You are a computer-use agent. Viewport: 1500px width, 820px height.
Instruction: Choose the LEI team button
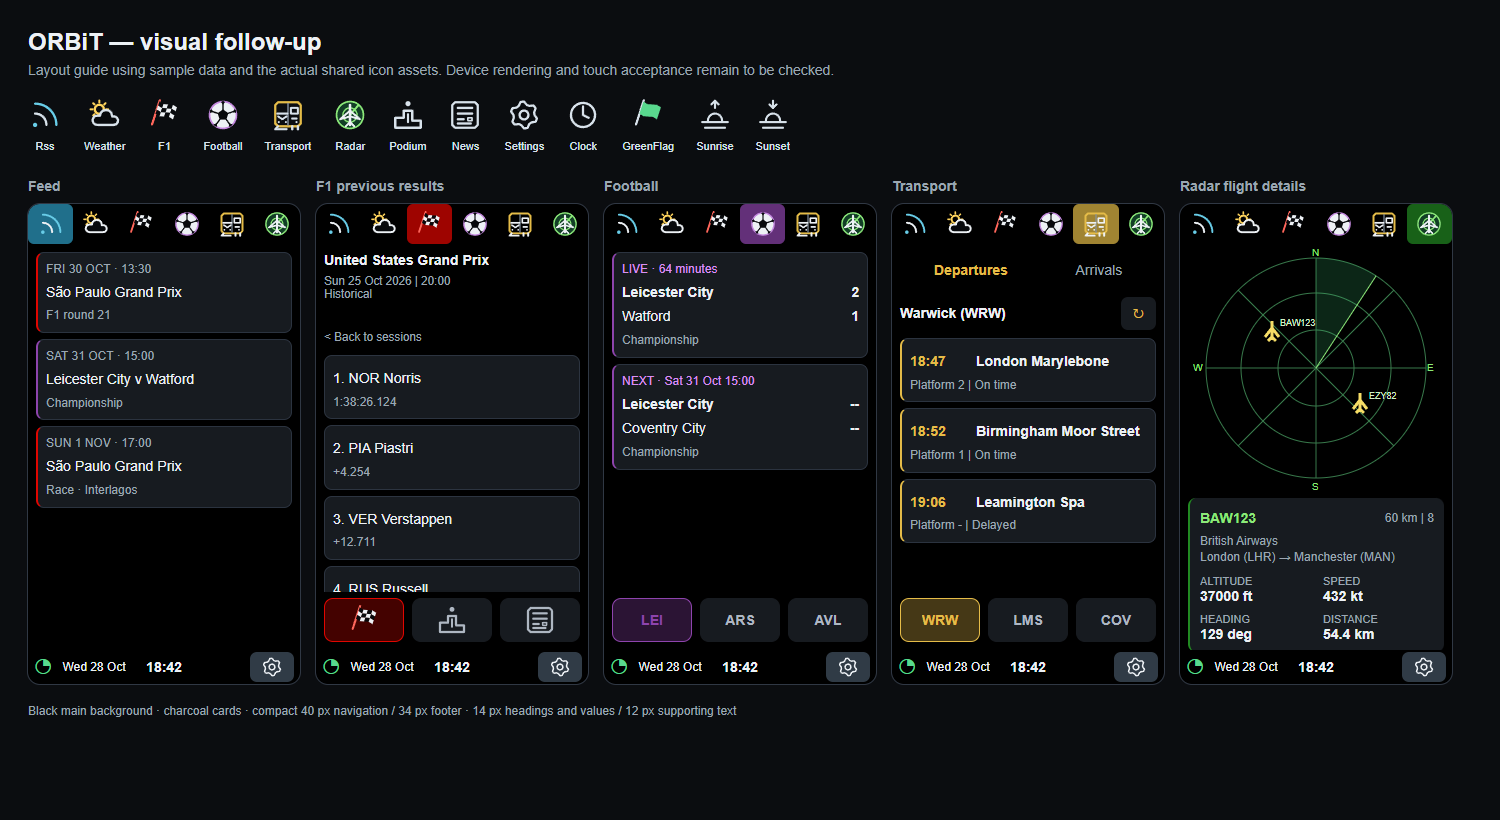pyautogui.click(x=652, y=620)
